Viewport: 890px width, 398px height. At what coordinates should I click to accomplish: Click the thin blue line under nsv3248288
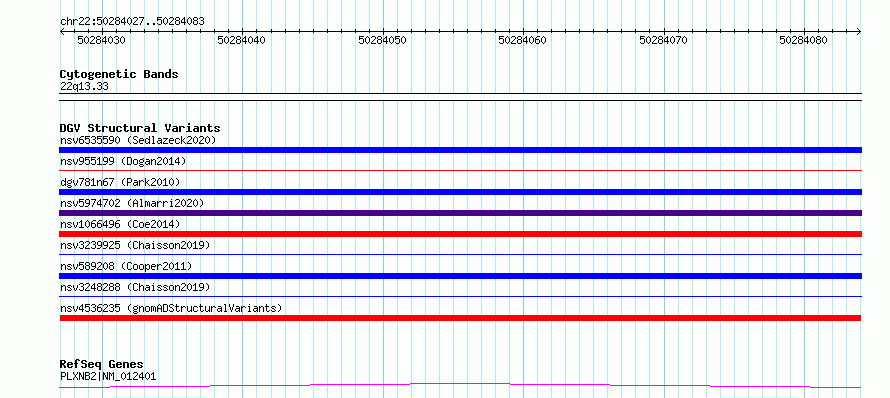pyautogui.click(x=460, y=296)
